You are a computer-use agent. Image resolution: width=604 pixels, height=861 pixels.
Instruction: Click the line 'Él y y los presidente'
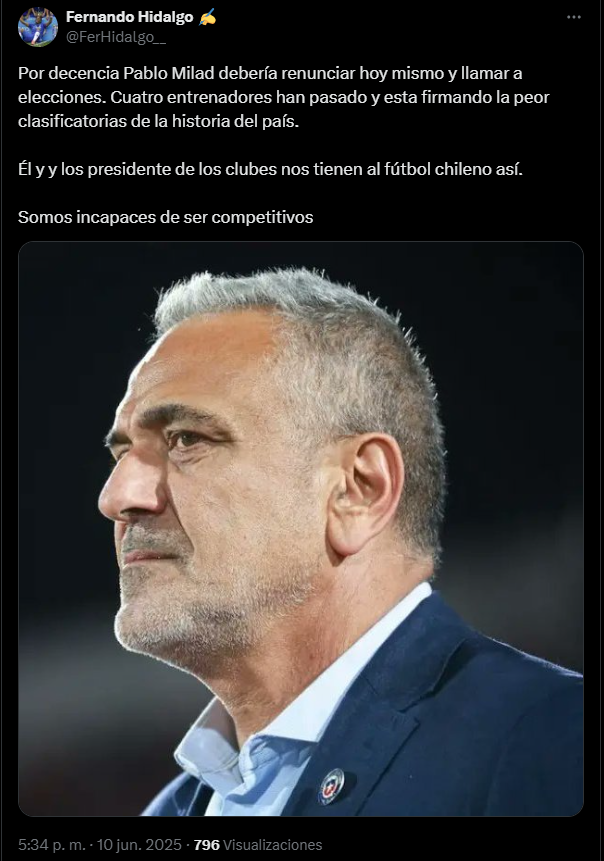(270, 169)
